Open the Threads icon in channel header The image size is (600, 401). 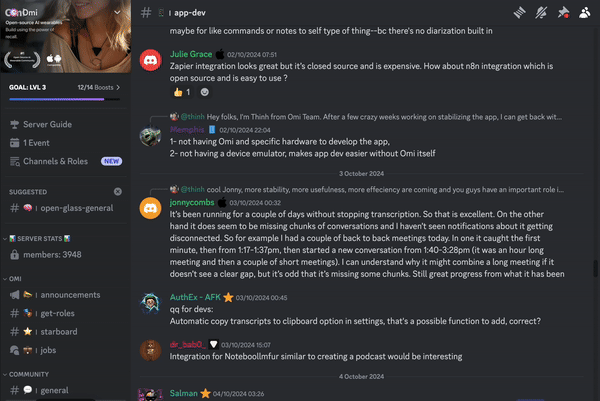[520, 13]
